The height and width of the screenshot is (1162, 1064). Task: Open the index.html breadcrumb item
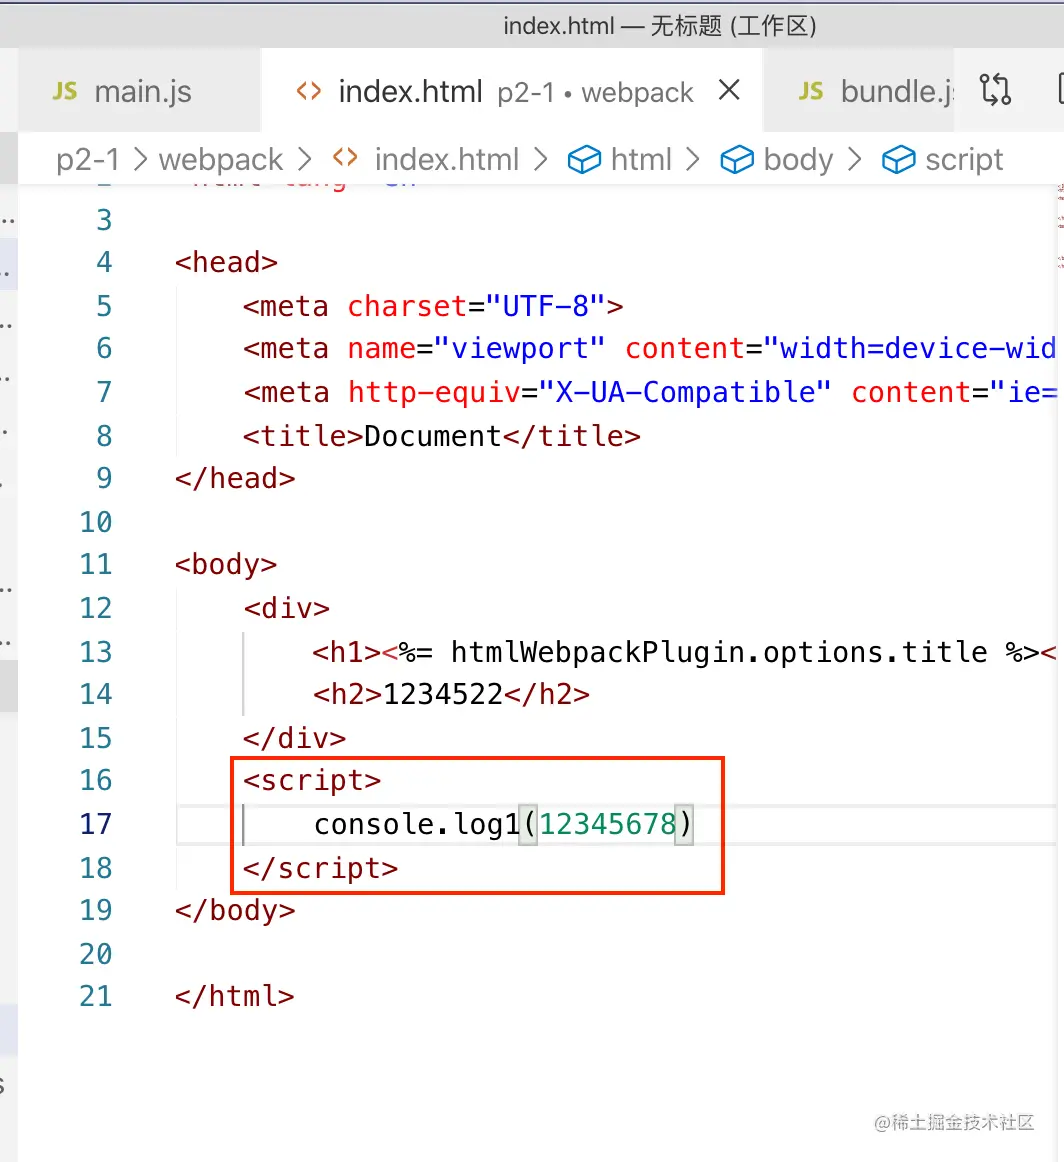[447, 159]
